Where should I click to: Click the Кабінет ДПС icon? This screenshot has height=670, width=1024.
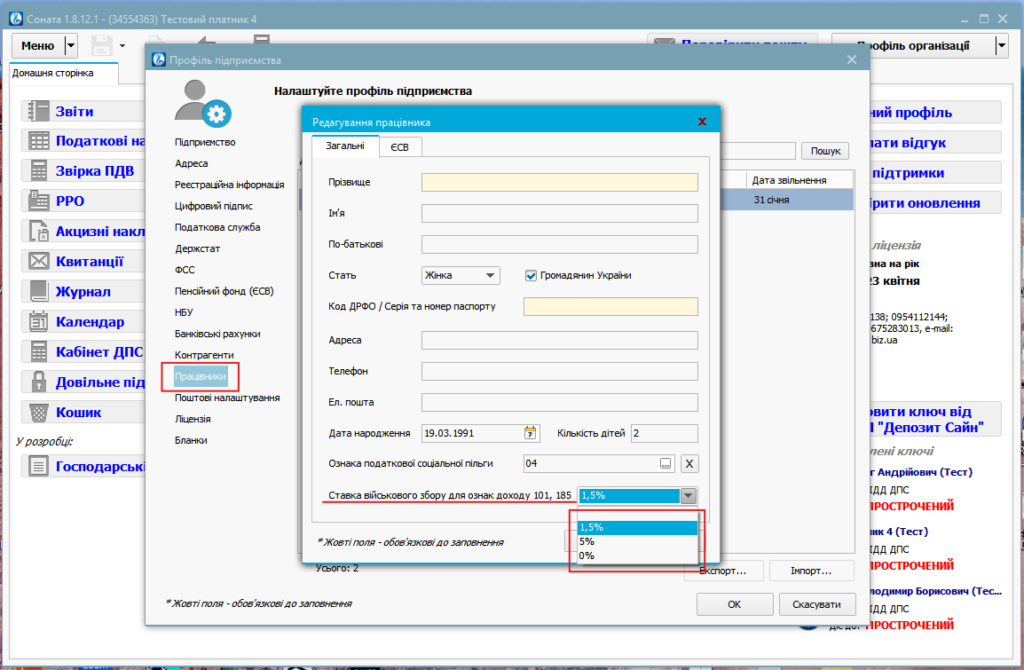39,352
